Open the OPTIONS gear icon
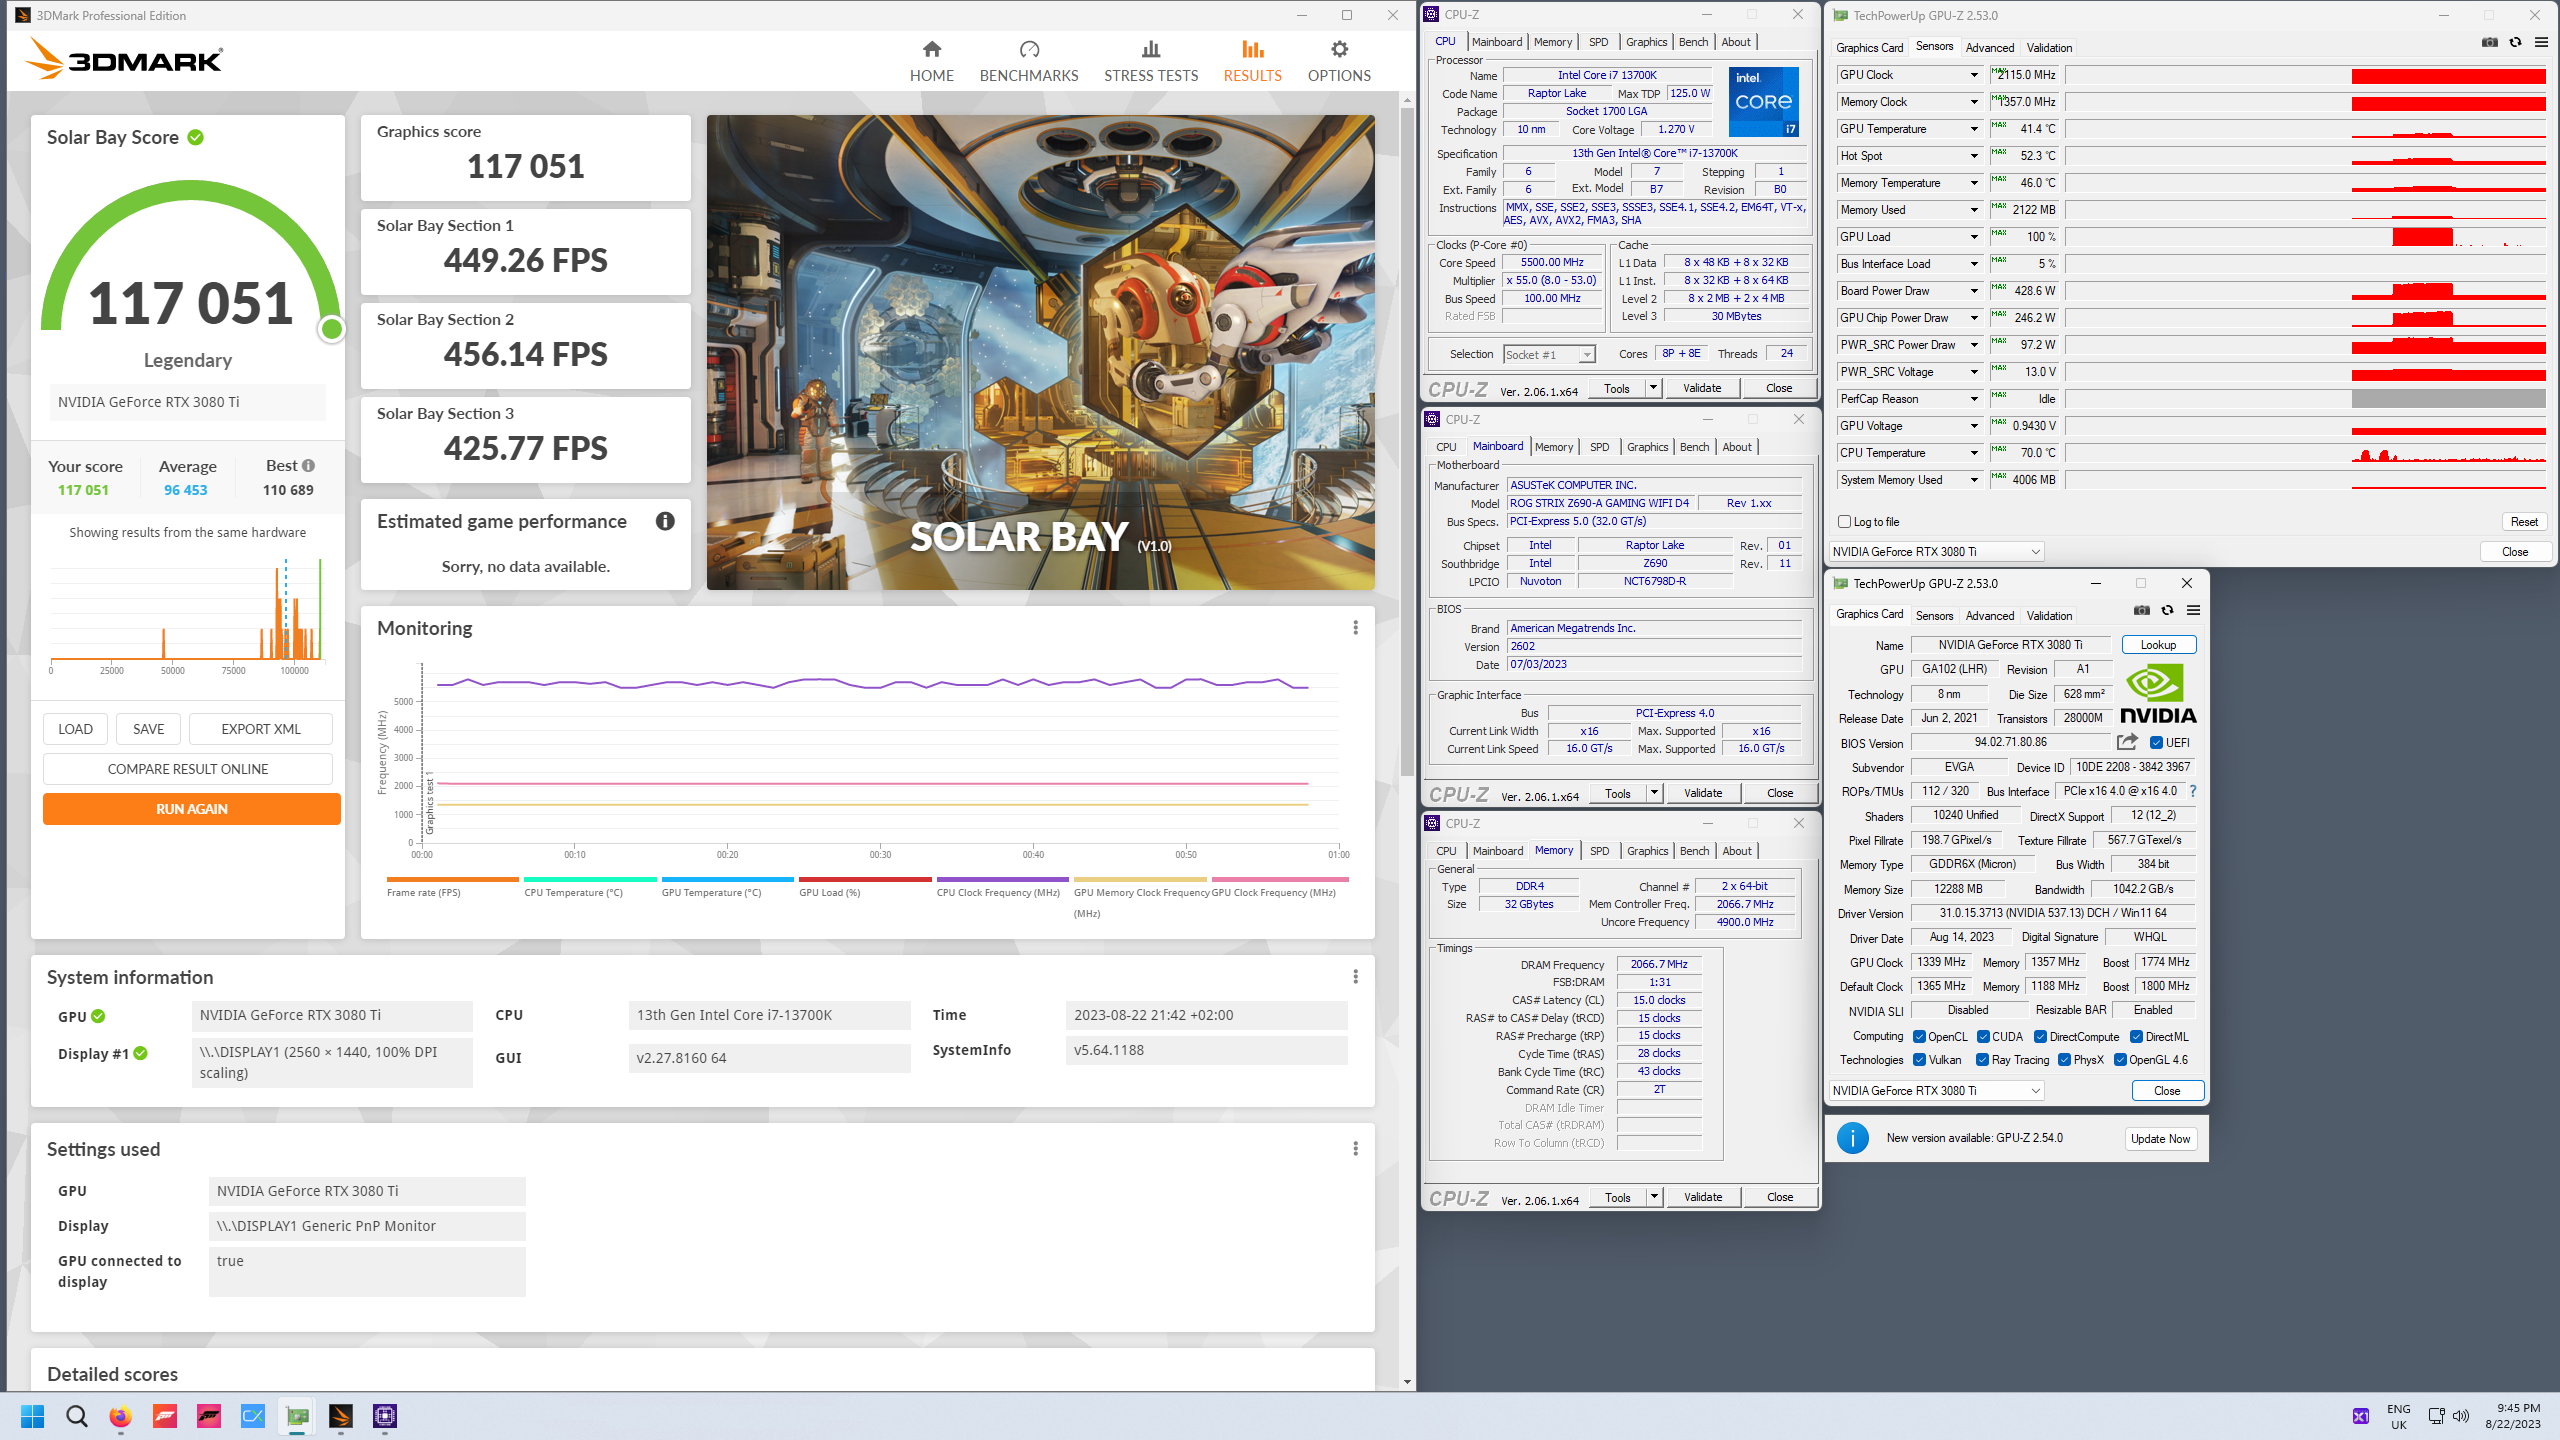Screen dimensions: 2560x1440 [1339, 49]
